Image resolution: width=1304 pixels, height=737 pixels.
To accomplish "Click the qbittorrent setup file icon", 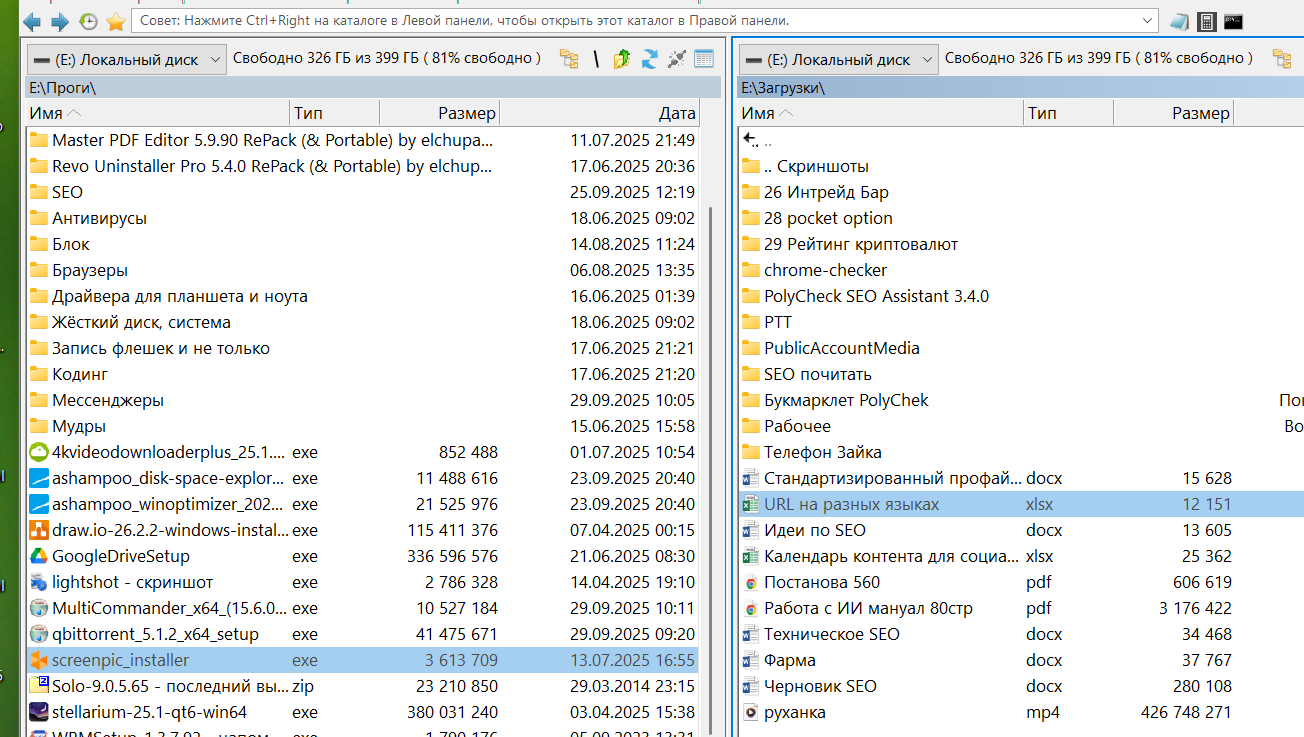I will click(39, 634).
